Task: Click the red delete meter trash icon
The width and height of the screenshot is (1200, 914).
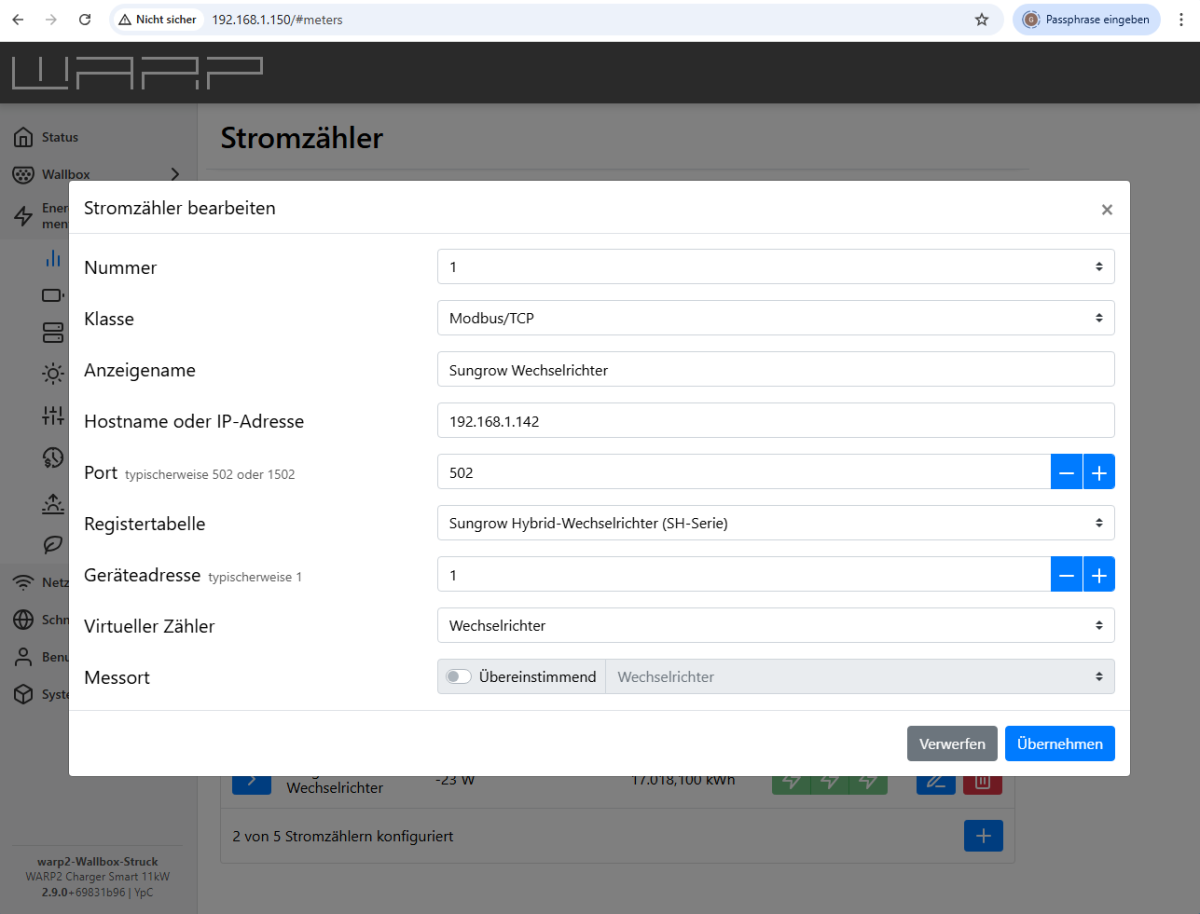Action: coord(982,782)
